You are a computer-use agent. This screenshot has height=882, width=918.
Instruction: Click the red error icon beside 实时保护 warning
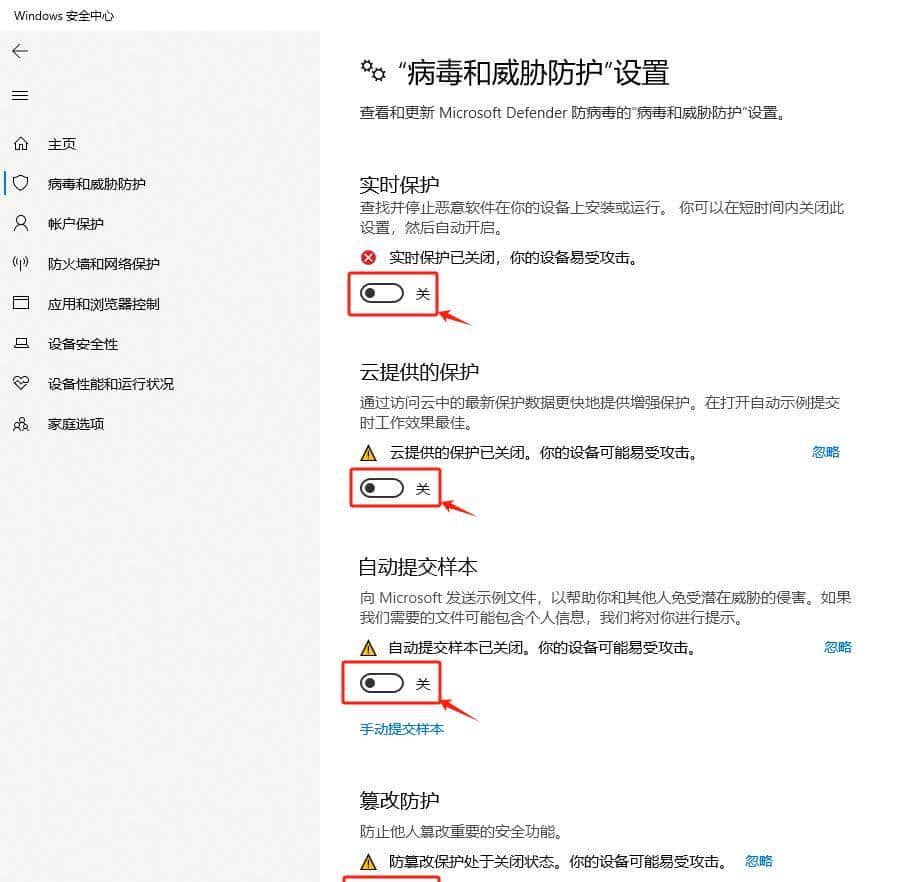coord(366,257)
